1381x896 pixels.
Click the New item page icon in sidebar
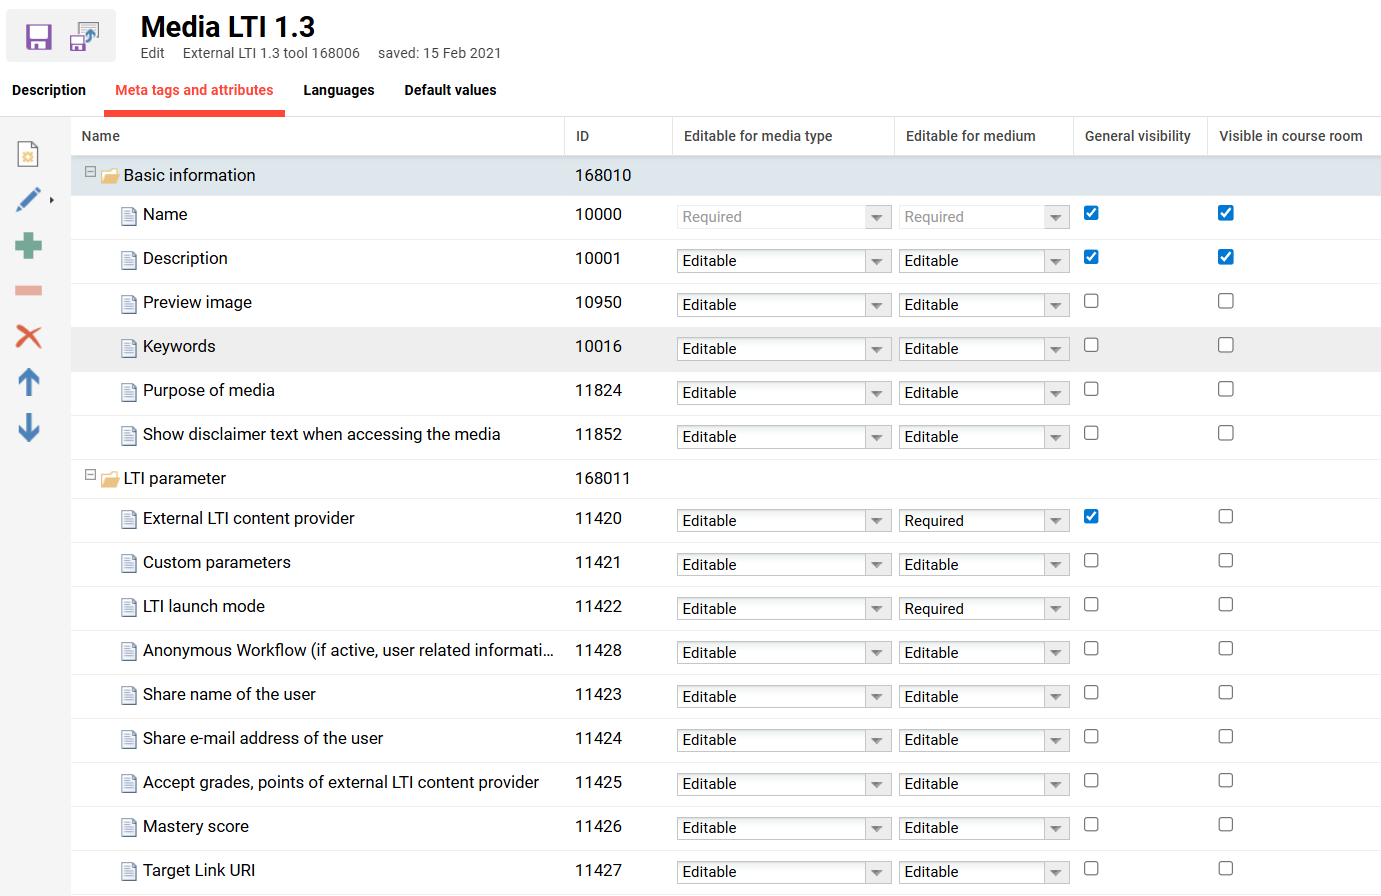click(x=28, y=154)
